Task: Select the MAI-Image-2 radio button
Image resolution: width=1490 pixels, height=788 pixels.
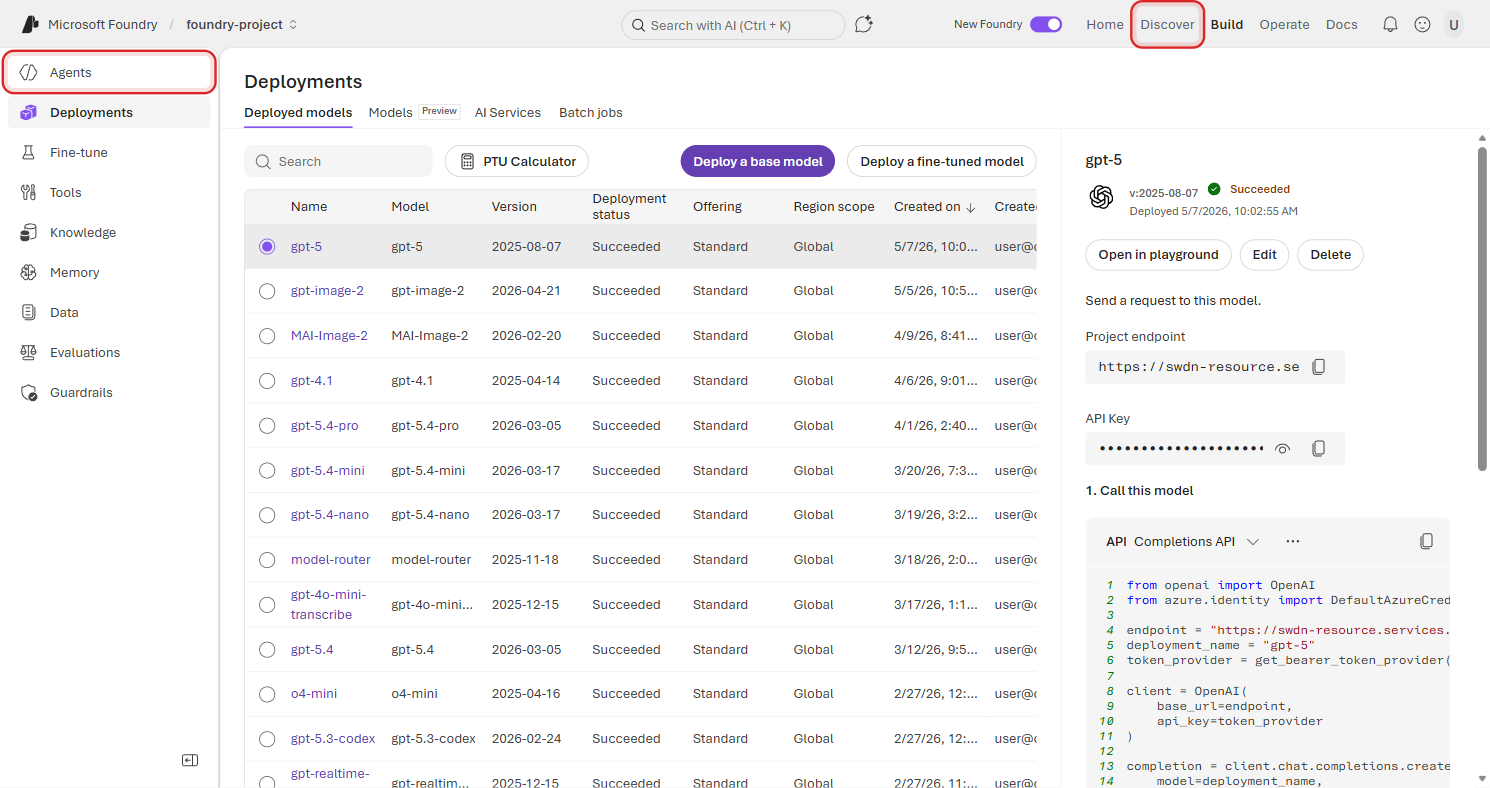Action: [x=267, y=336]
